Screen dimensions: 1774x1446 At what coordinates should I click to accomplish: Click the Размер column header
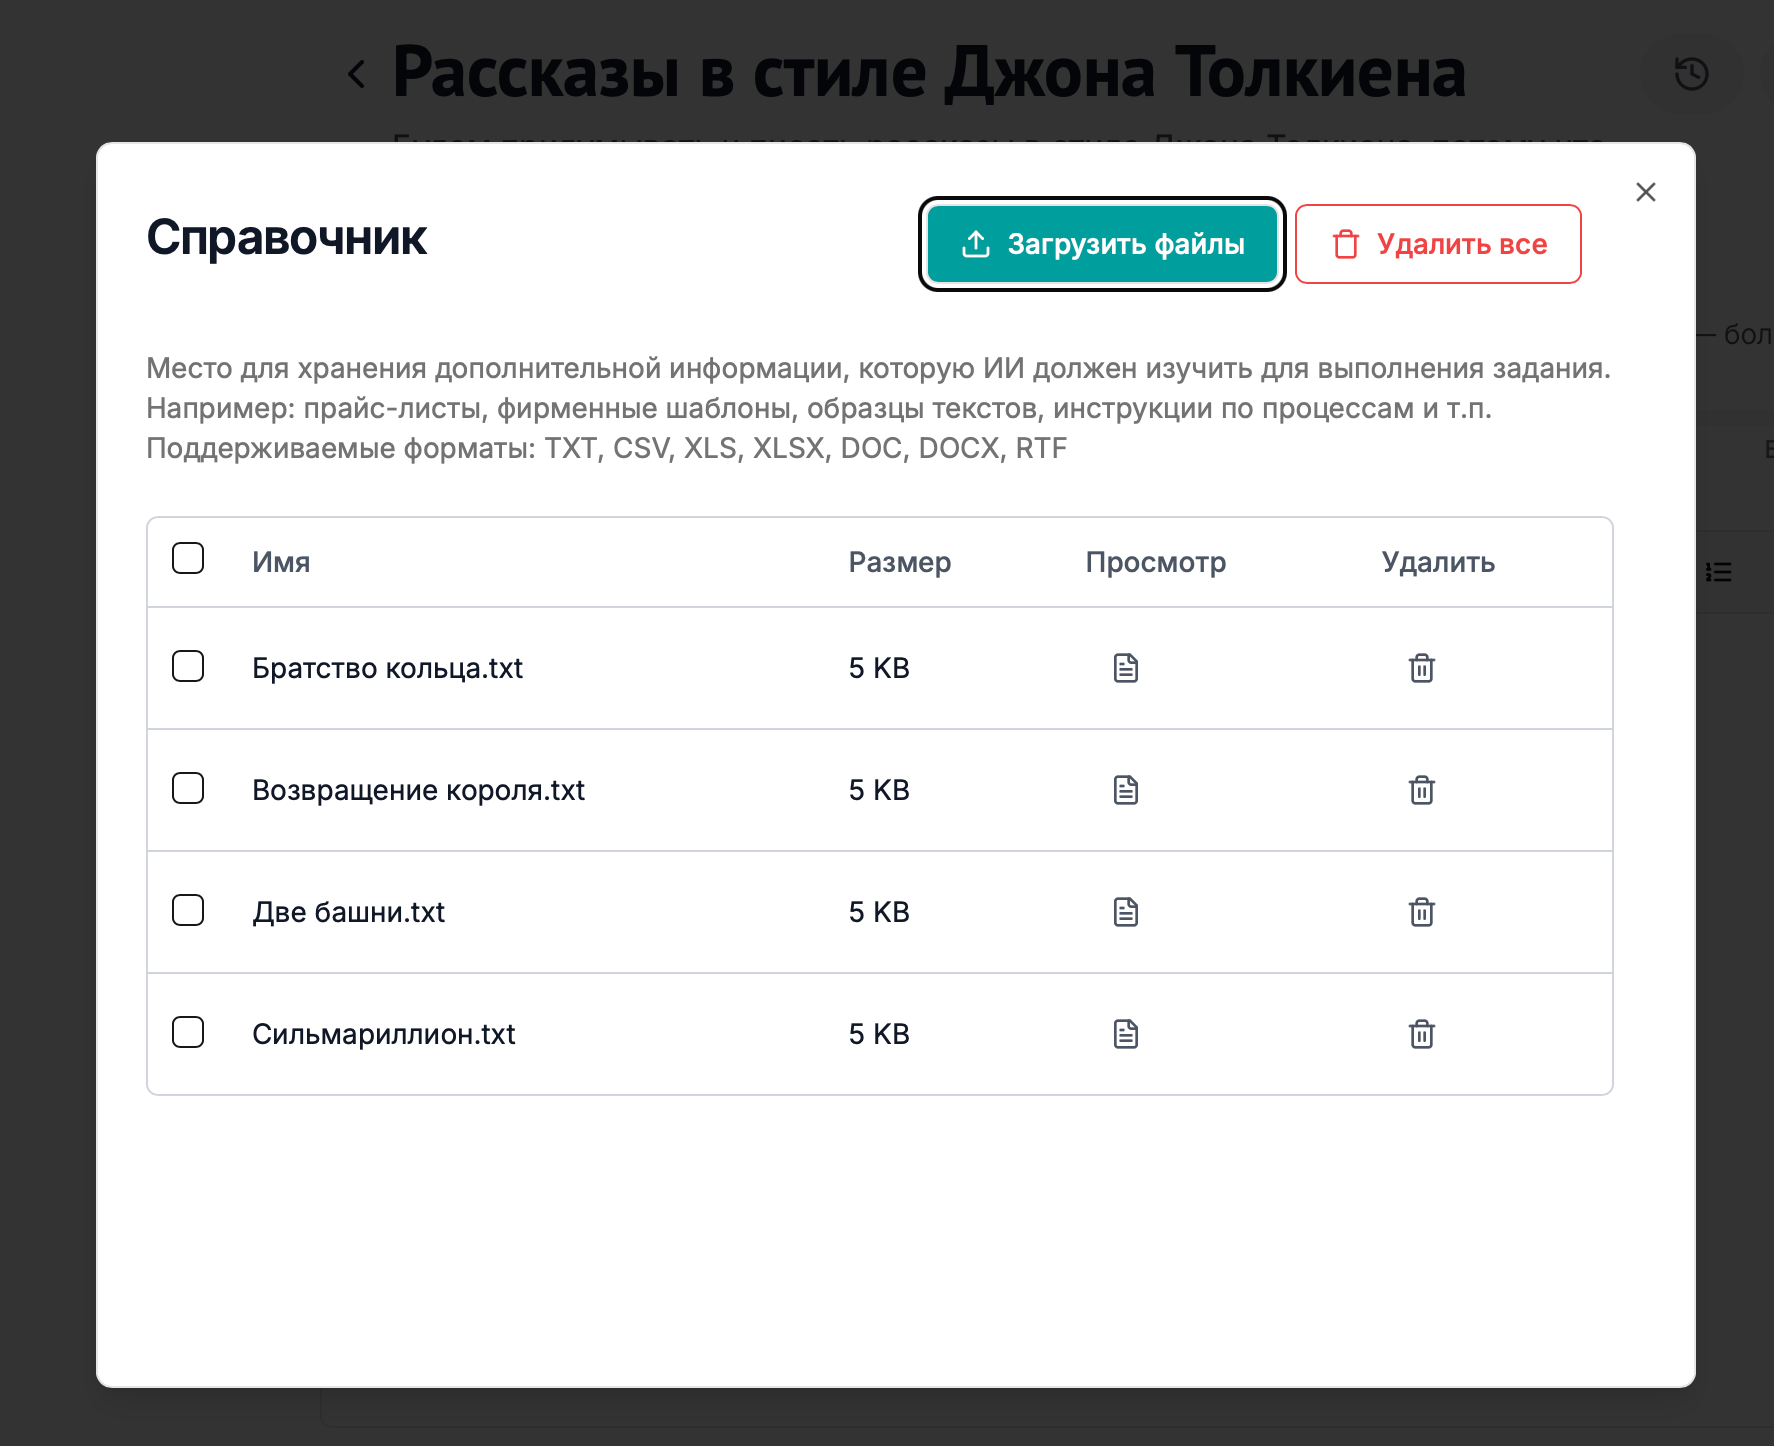click(x=899, y=562)
